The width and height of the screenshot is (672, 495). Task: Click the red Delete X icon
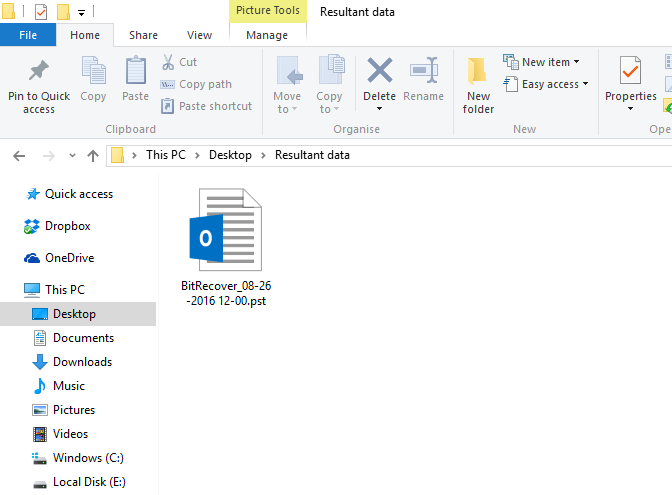pyautogui.click(x=380, y=70)
